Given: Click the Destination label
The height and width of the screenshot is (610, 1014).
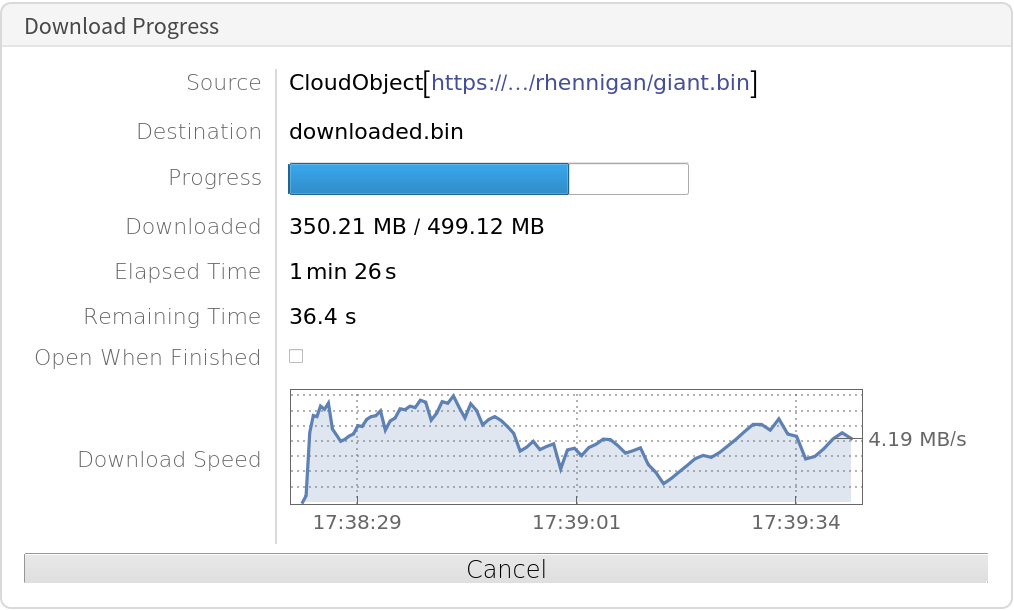Looking at the screenshot, I should point(198,132).
